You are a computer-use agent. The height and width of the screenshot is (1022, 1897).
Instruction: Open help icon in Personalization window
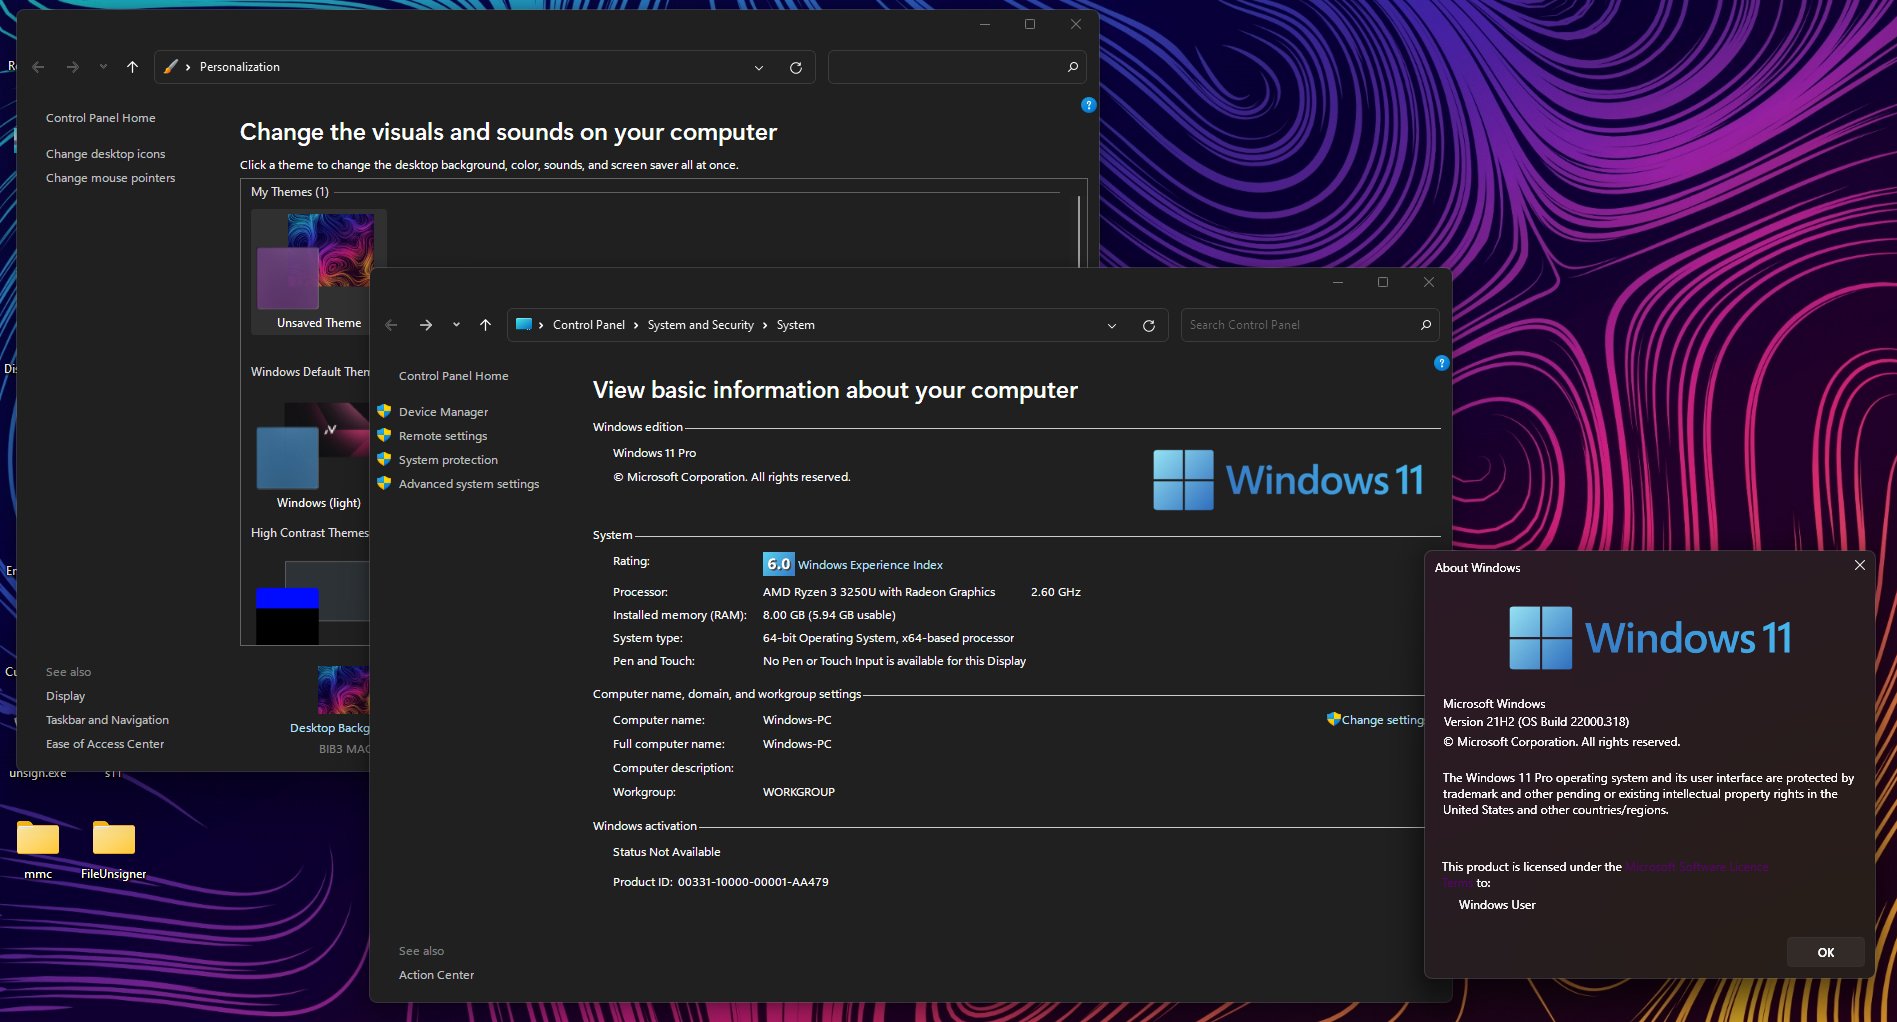pyautogui.click(x=1089, y=105)
